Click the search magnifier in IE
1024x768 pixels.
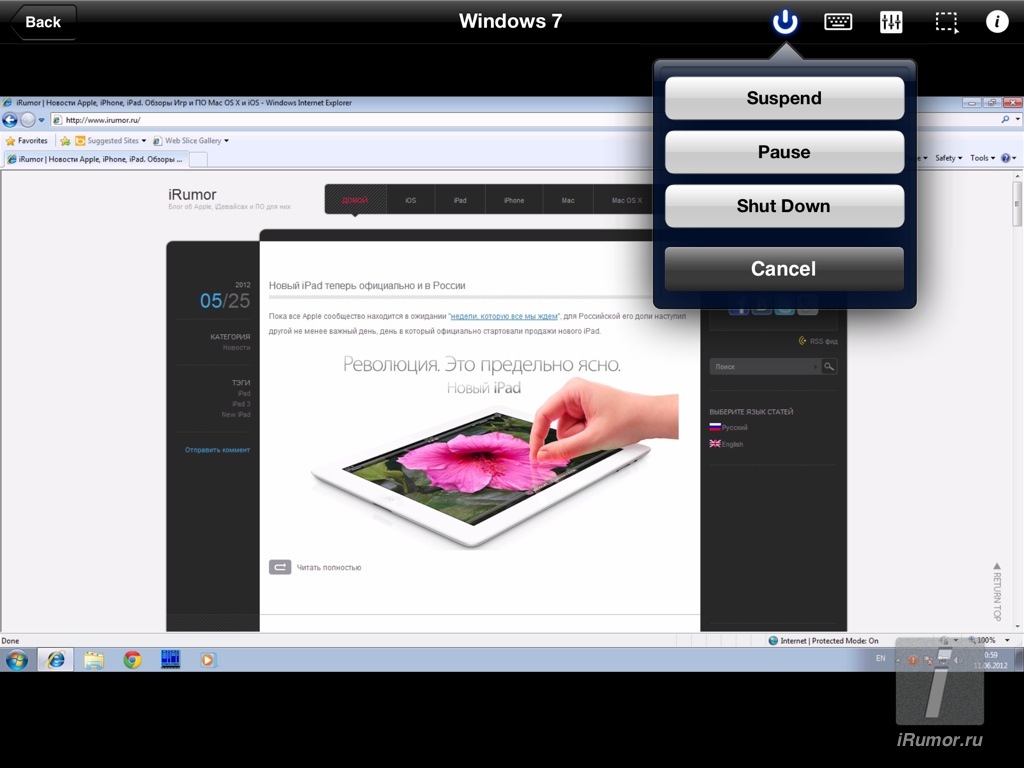[x=1005, y=120]
